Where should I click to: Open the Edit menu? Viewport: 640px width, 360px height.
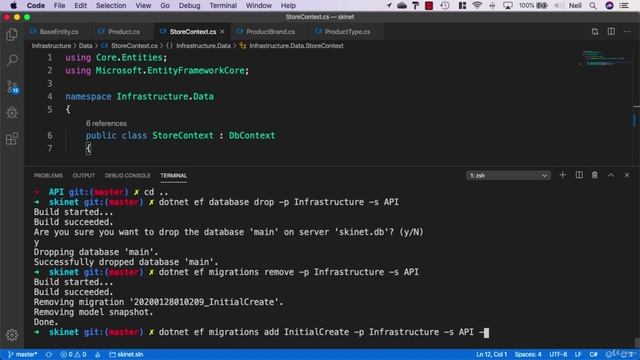[80, 5]
